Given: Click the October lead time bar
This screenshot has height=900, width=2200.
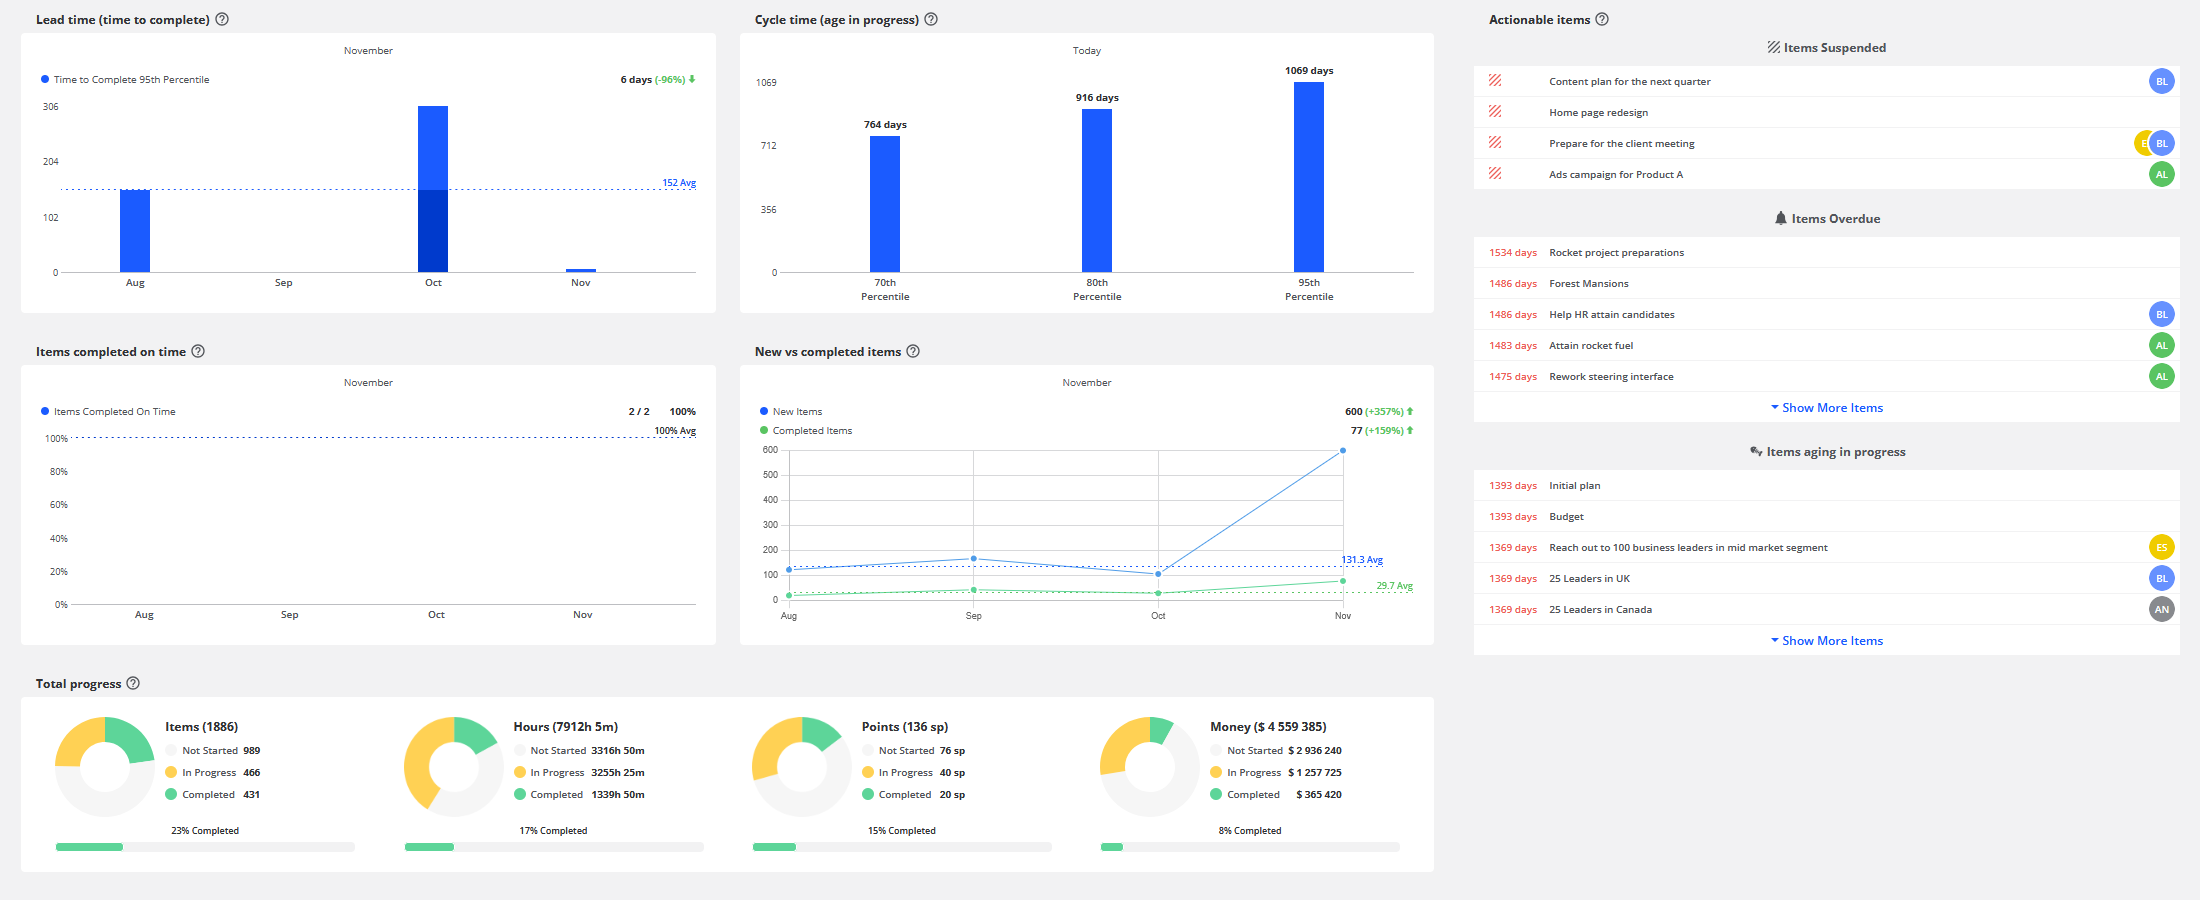Looking at the screenshot, I should click(x=433, y=189).
